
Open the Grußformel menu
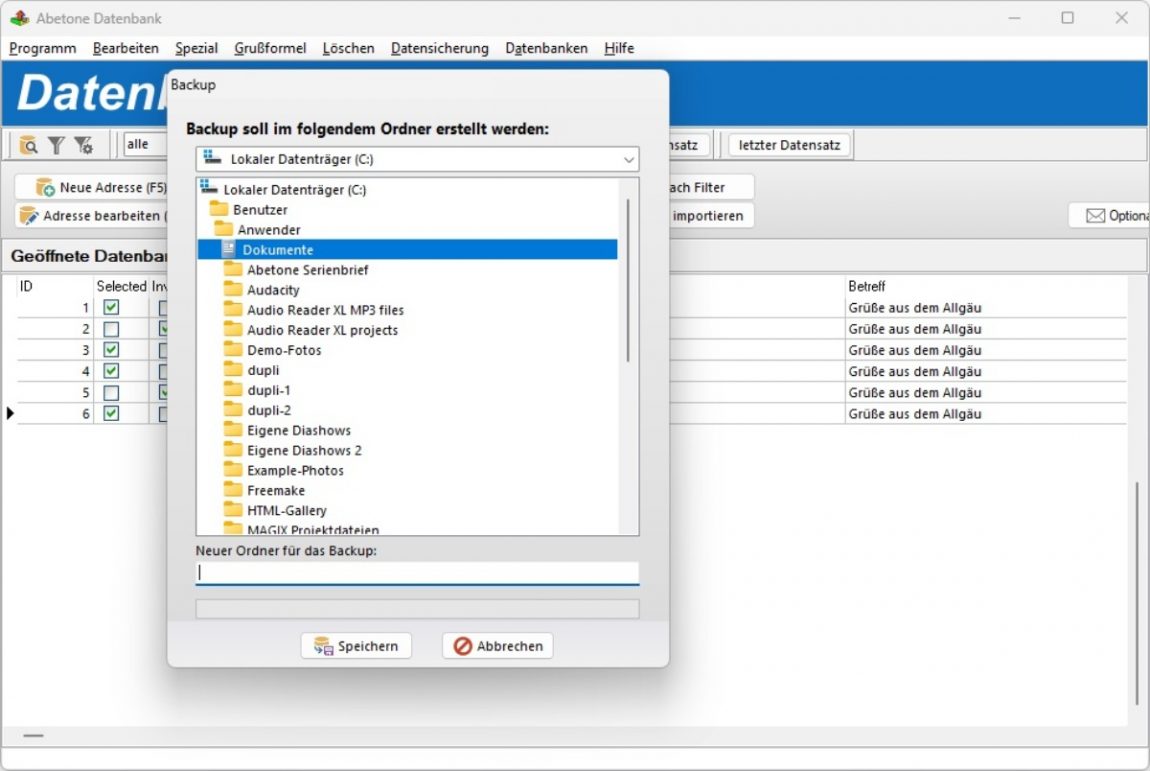click(x=270, y=48)
